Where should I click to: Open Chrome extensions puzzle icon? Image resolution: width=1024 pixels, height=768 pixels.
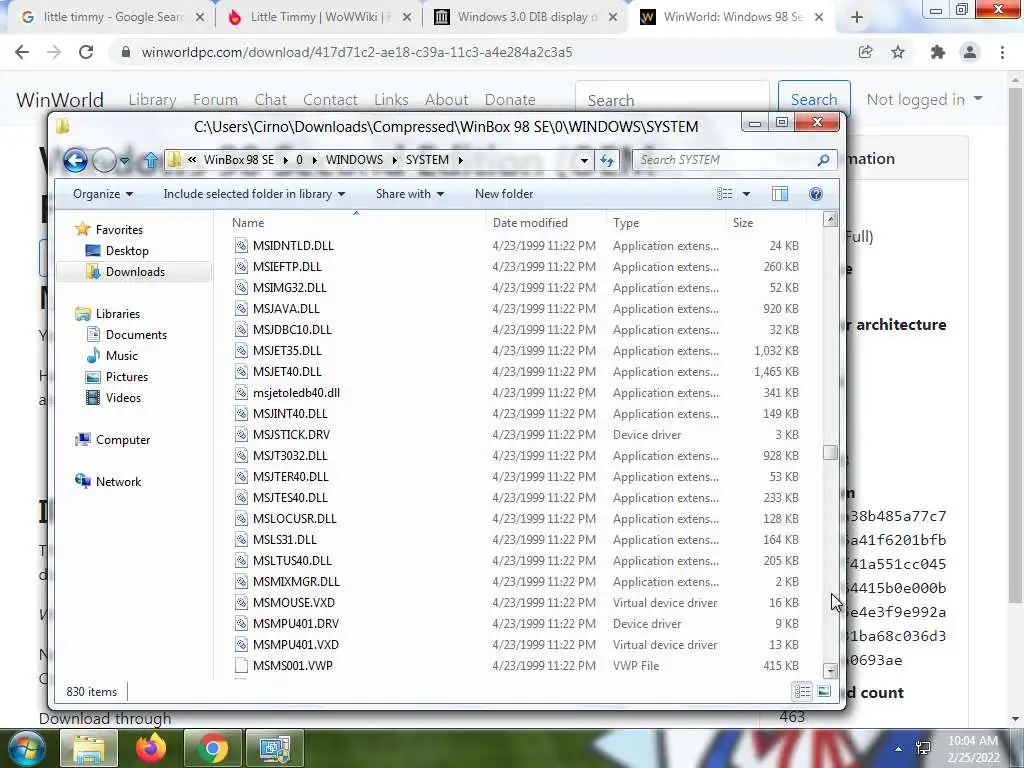click(938, 52)
